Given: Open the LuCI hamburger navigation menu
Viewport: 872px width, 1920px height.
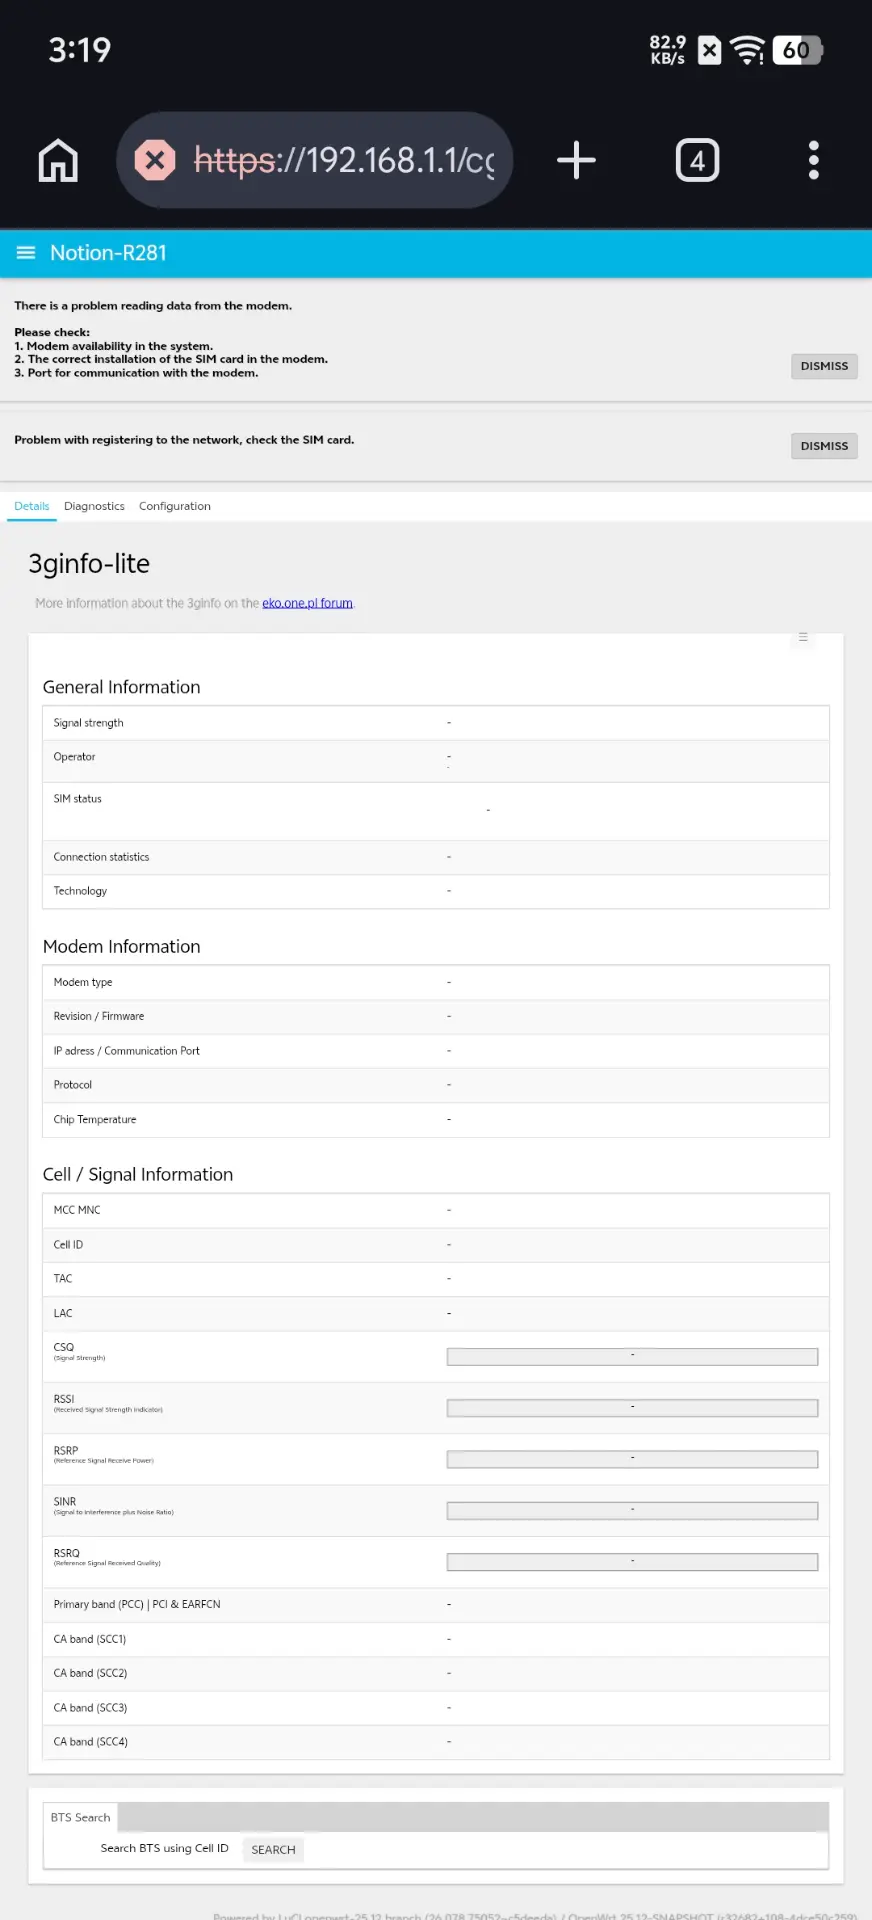Looking at the screenshot, I should click(x=26, y=253).
